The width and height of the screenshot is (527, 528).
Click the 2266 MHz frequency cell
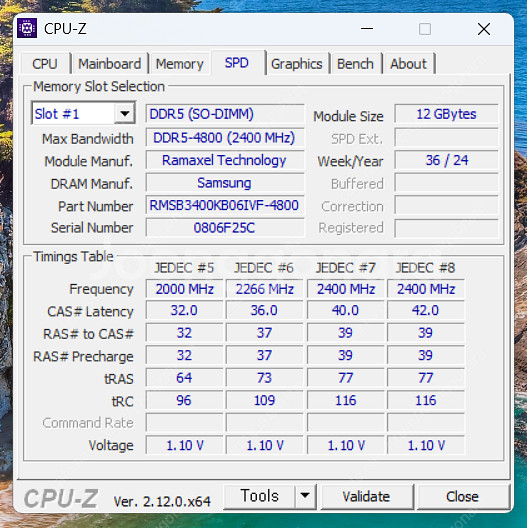[x=265, y=289]
